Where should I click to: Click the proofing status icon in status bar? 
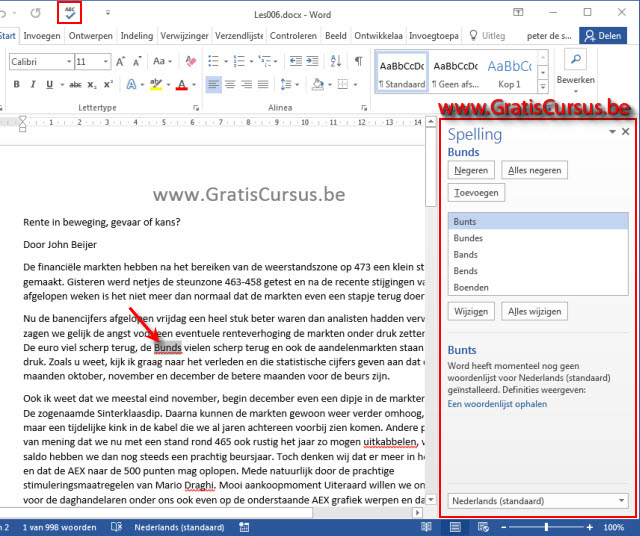(x=116, y=527)
